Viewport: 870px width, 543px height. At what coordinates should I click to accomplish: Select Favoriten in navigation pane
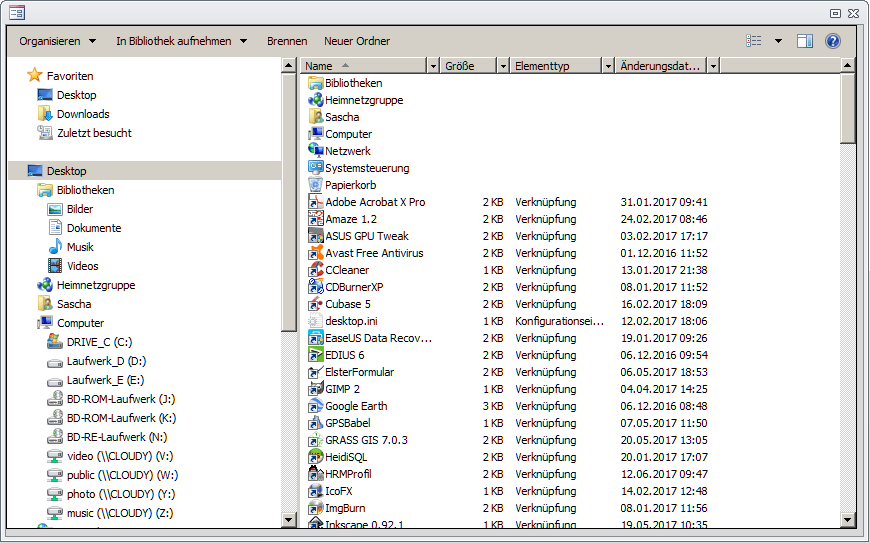click(70, 76)
